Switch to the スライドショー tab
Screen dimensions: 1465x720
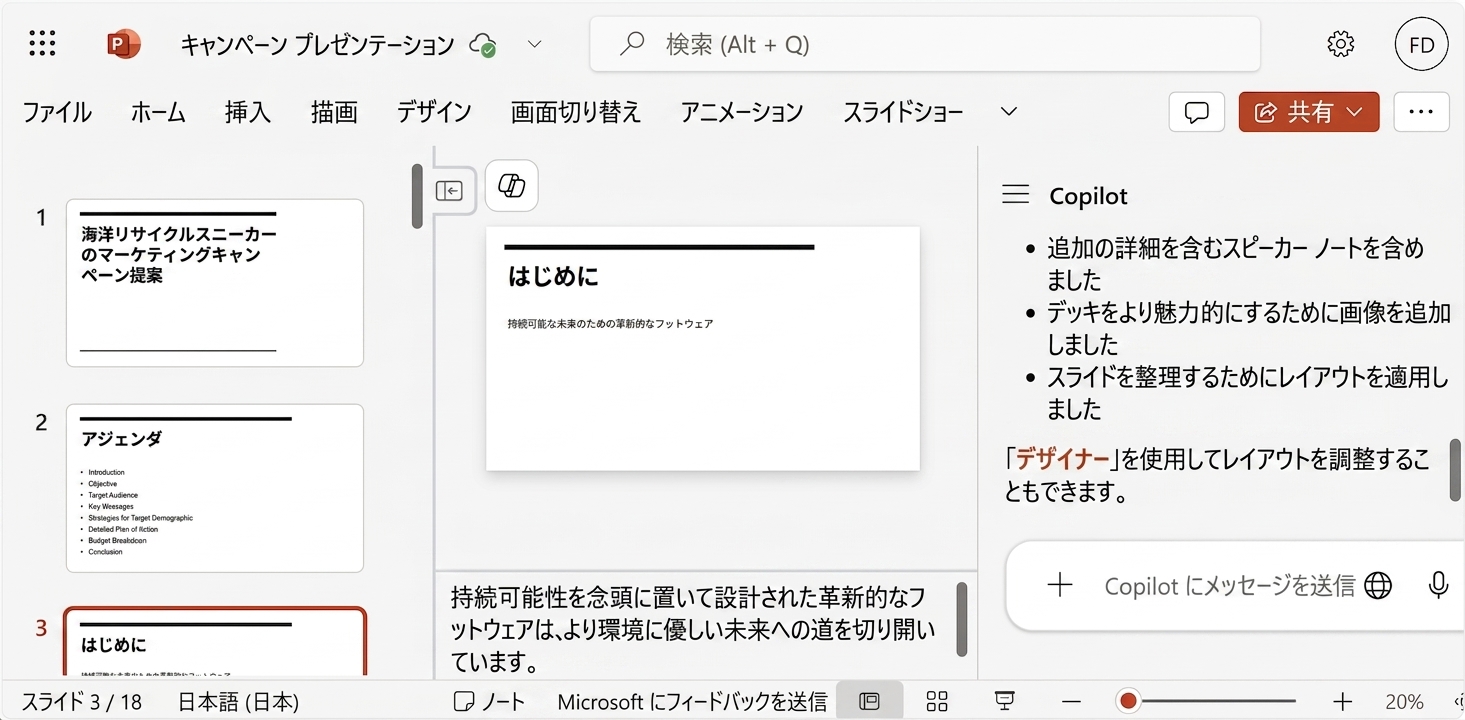tap(903, 112)
